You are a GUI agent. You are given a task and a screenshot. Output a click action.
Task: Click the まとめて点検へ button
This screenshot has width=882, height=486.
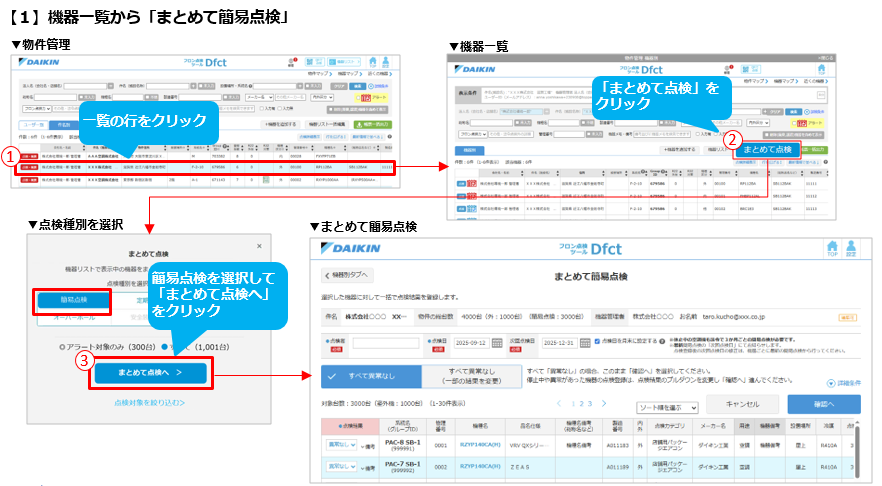151,373
